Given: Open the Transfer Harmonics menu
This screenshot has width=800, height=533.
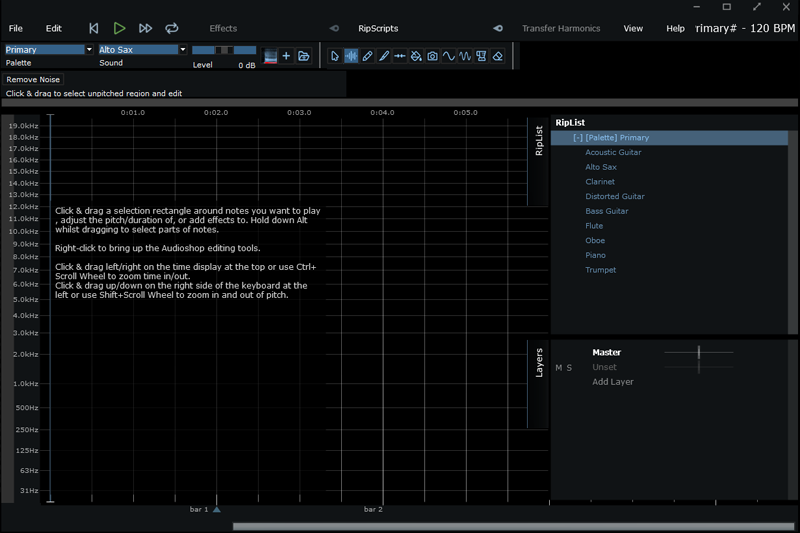Looking at the screenshot, I should [561, 29].
